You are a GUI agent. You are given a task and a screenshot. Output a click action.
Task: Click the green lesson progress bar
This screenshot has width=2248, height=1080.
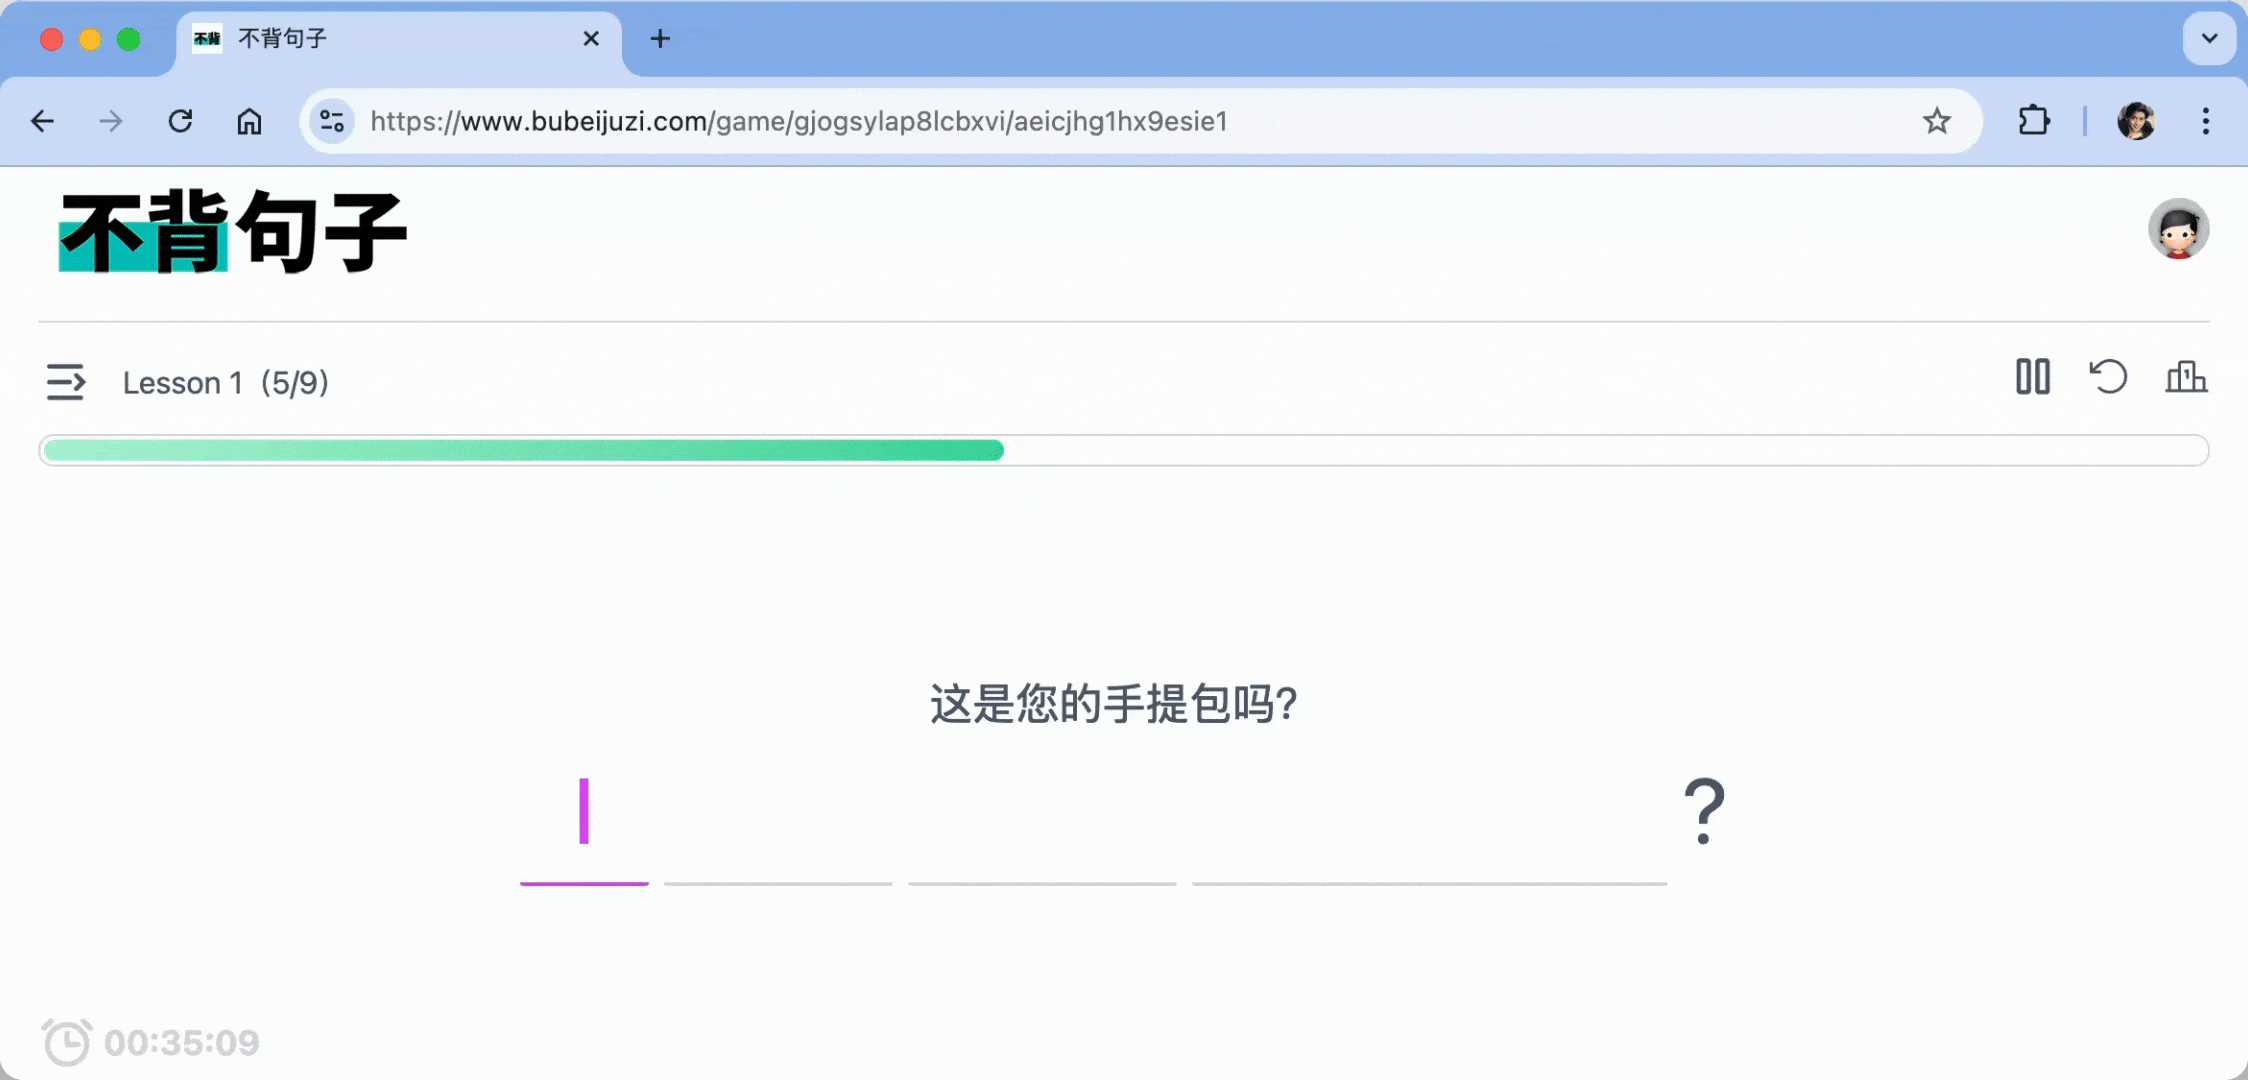pyautogui.click(x=523, y=450)
